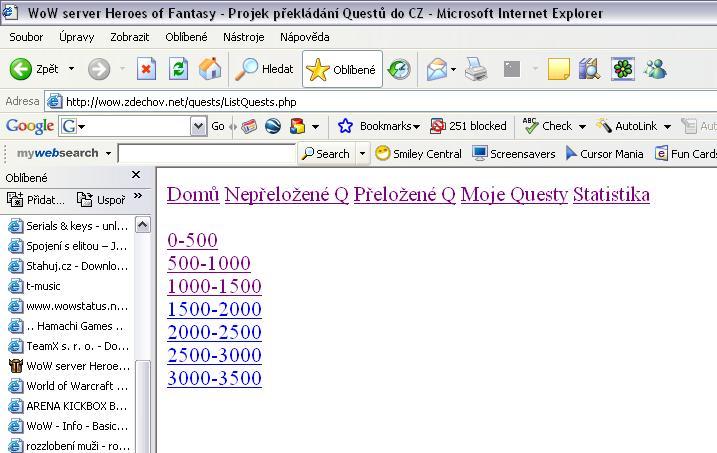Open Search (Hledat) magnifier button
Screen dimensions: 717x453
264,69
